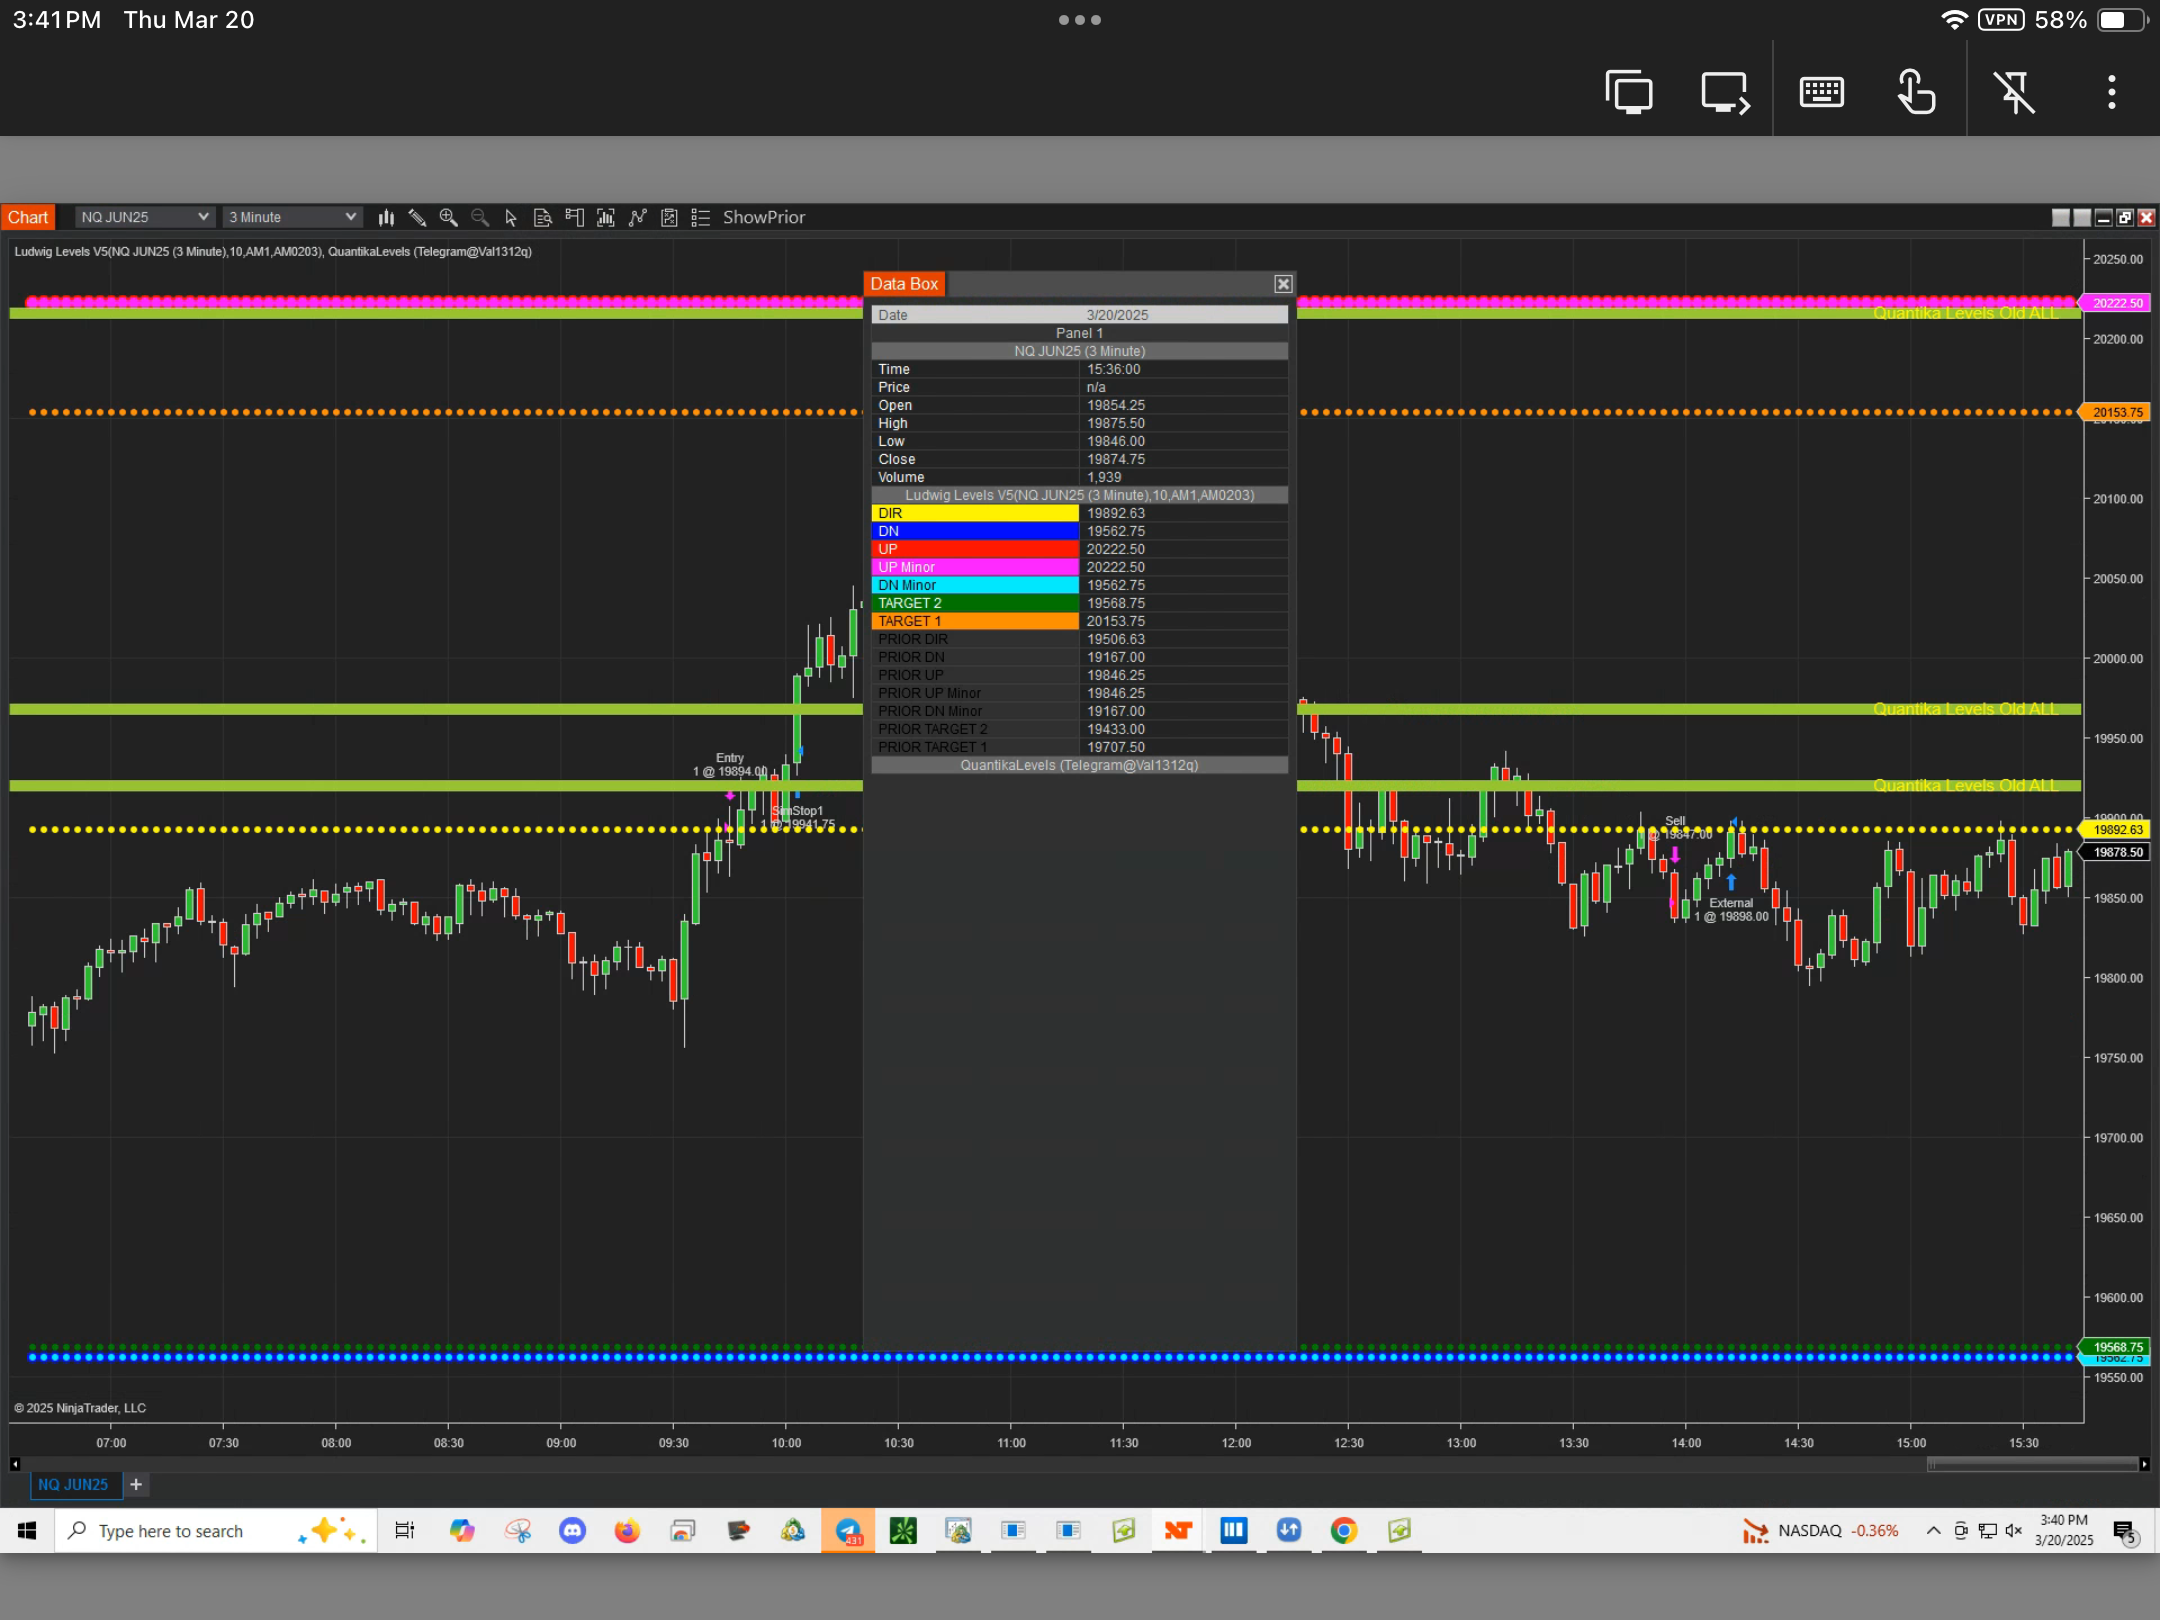
Task: Click the muted speaker volume icon
Action: (x=2013, y=1530)
